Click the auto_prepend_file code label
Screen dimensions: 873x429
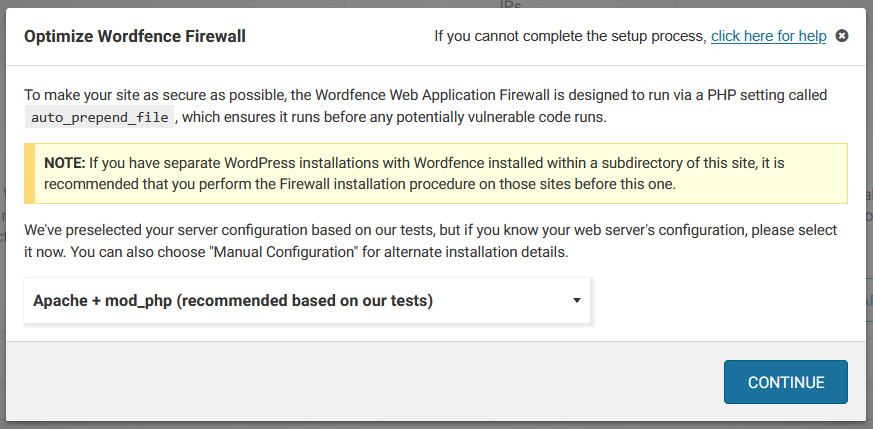click(100, 118)
